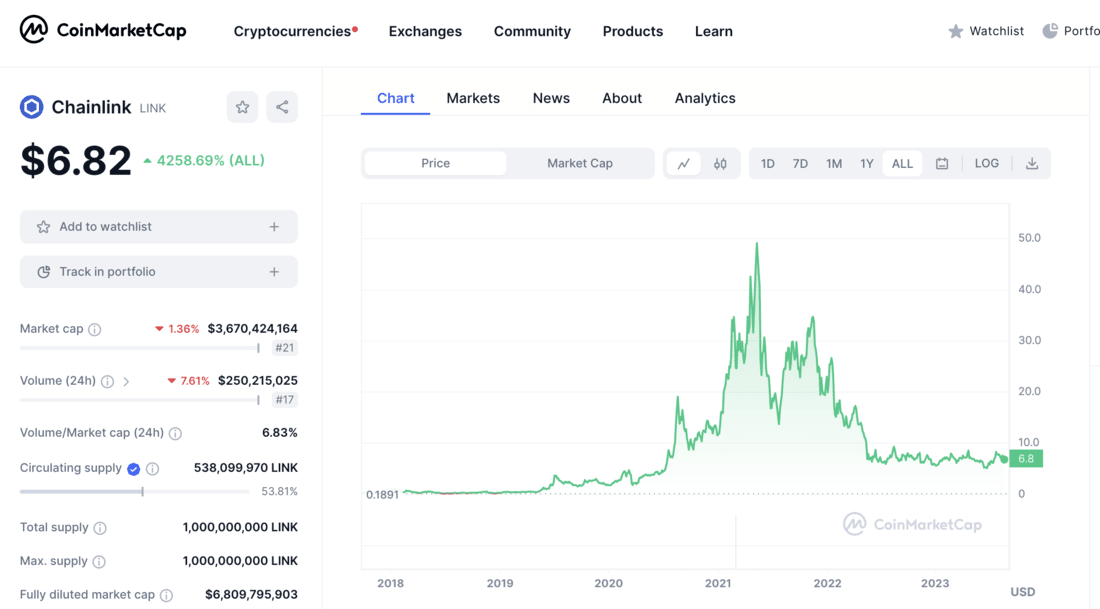Toggle LOG scale on chart
The image size is (1100, 609).
[x=986, y=163]
